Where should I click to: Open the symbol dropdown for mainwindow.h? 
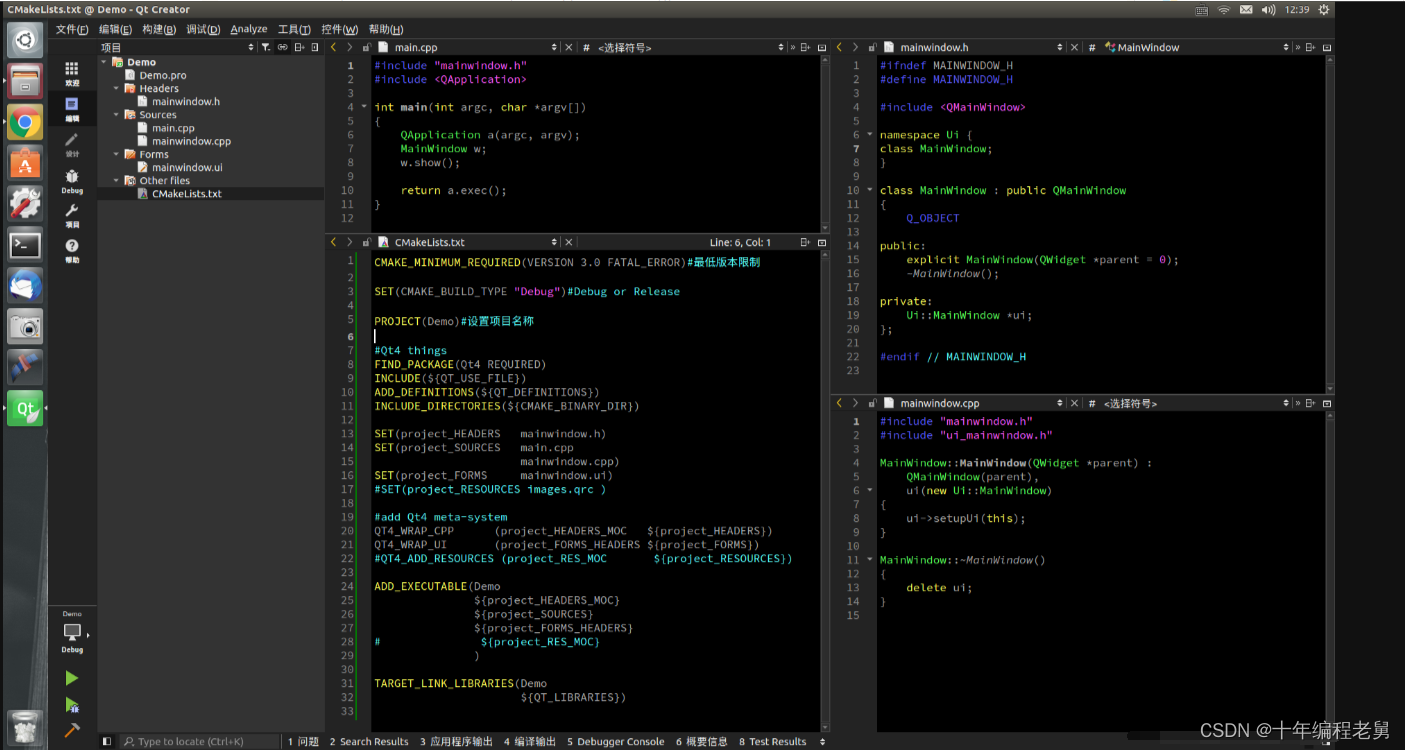1148,47
